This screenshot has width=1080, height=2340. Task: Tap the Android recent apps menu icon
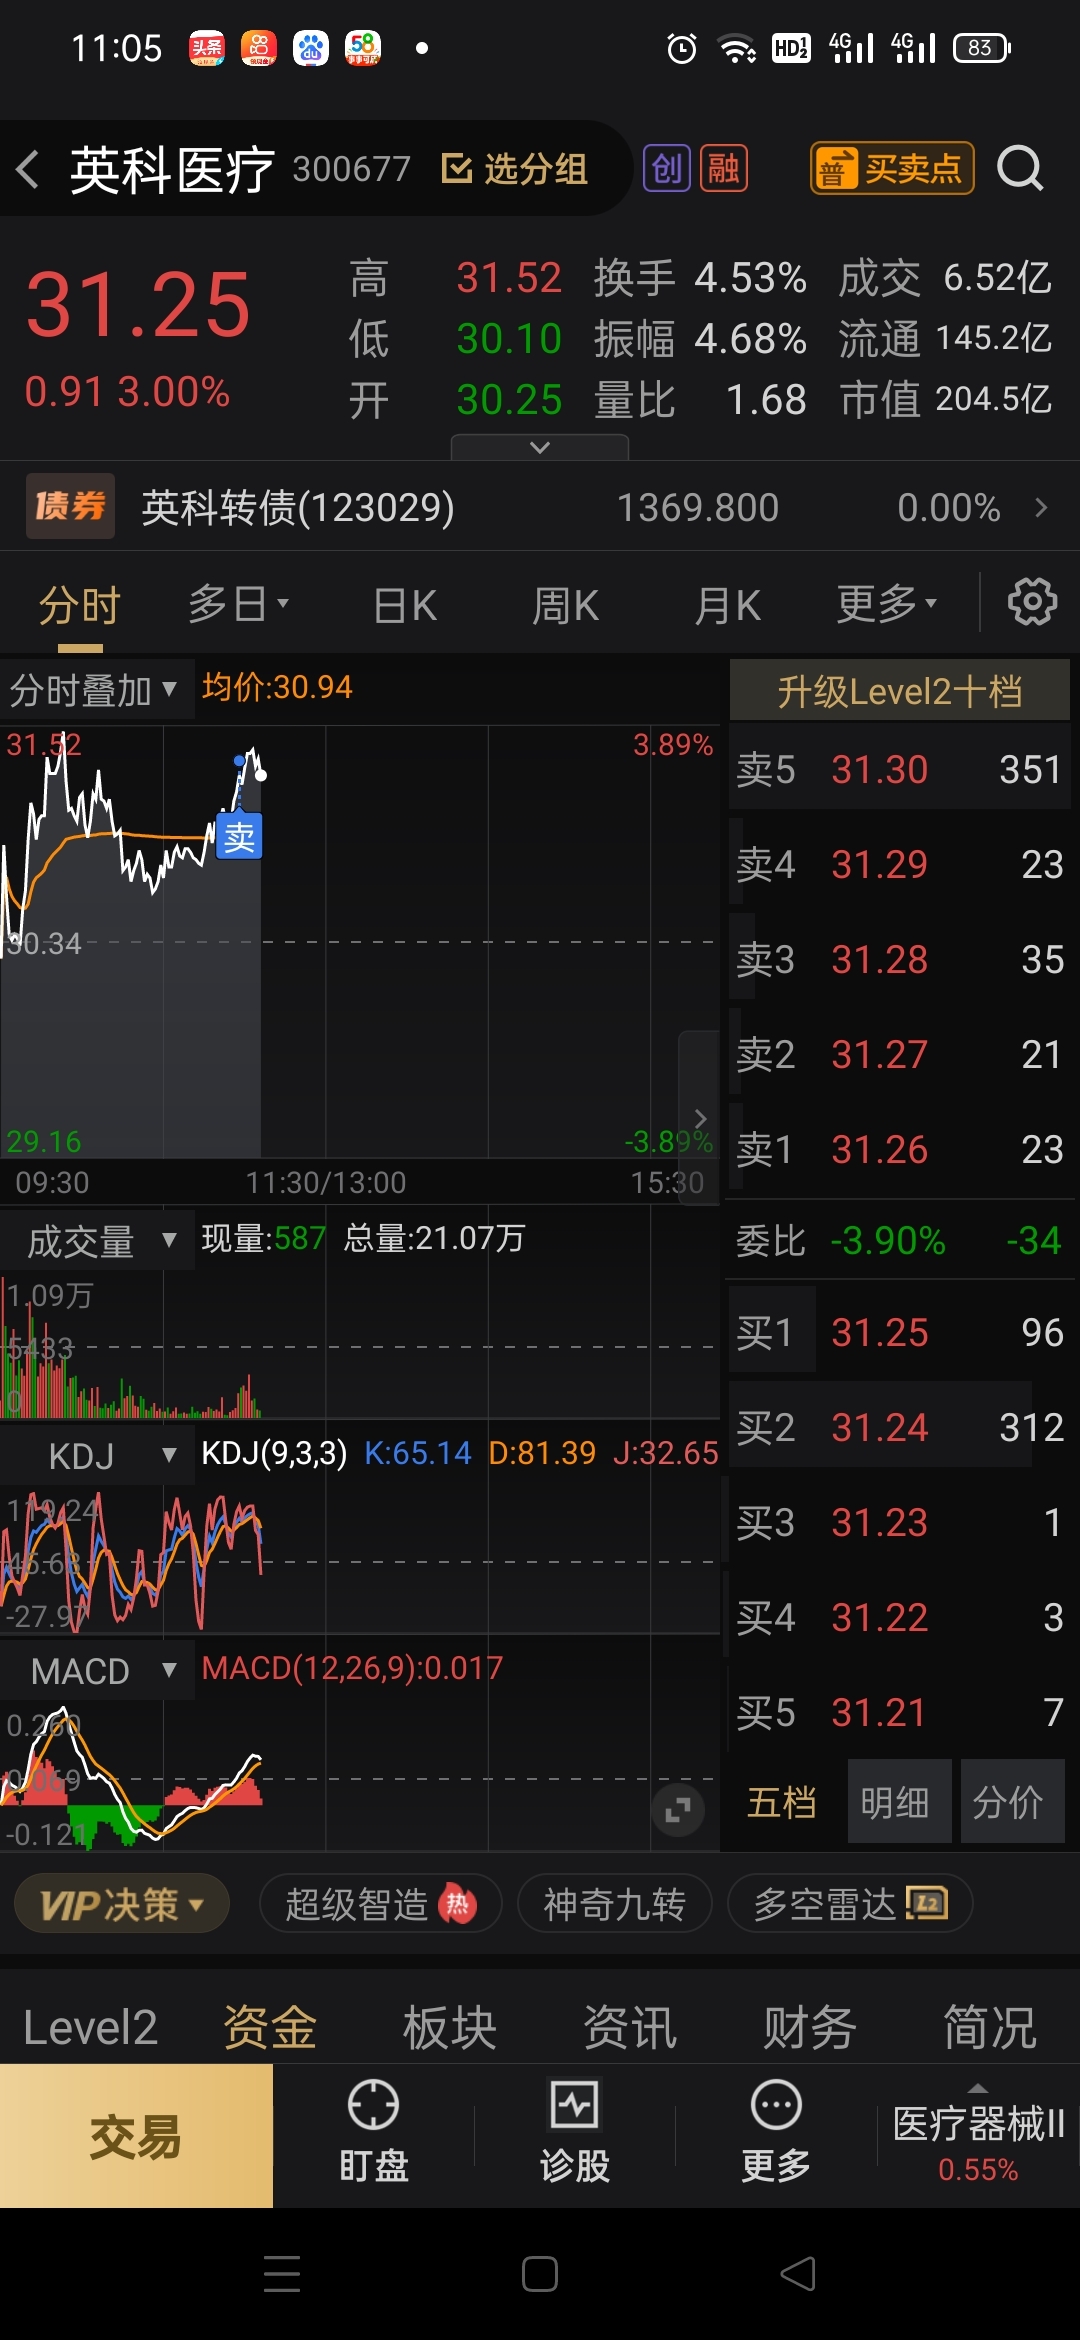point(282,2274)
